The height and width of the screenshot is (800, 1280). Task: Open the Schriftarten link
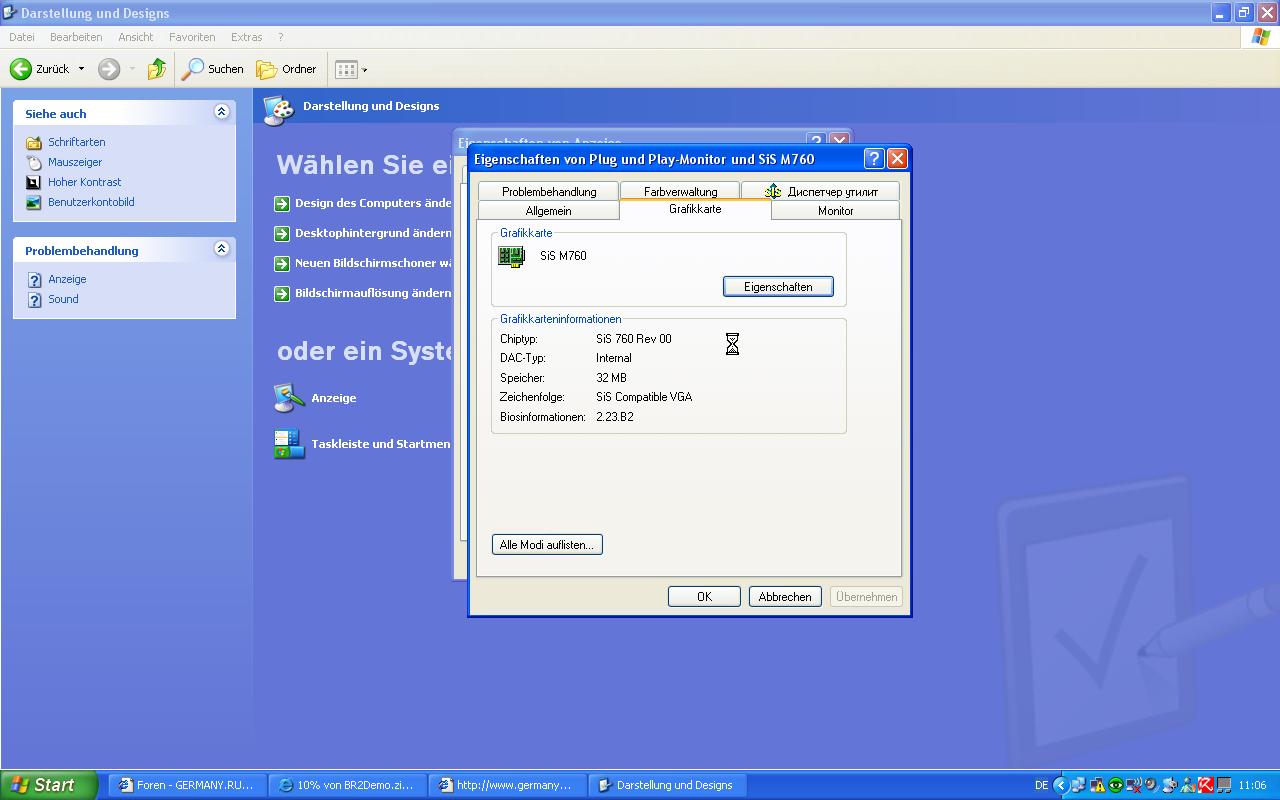[77, 142]
